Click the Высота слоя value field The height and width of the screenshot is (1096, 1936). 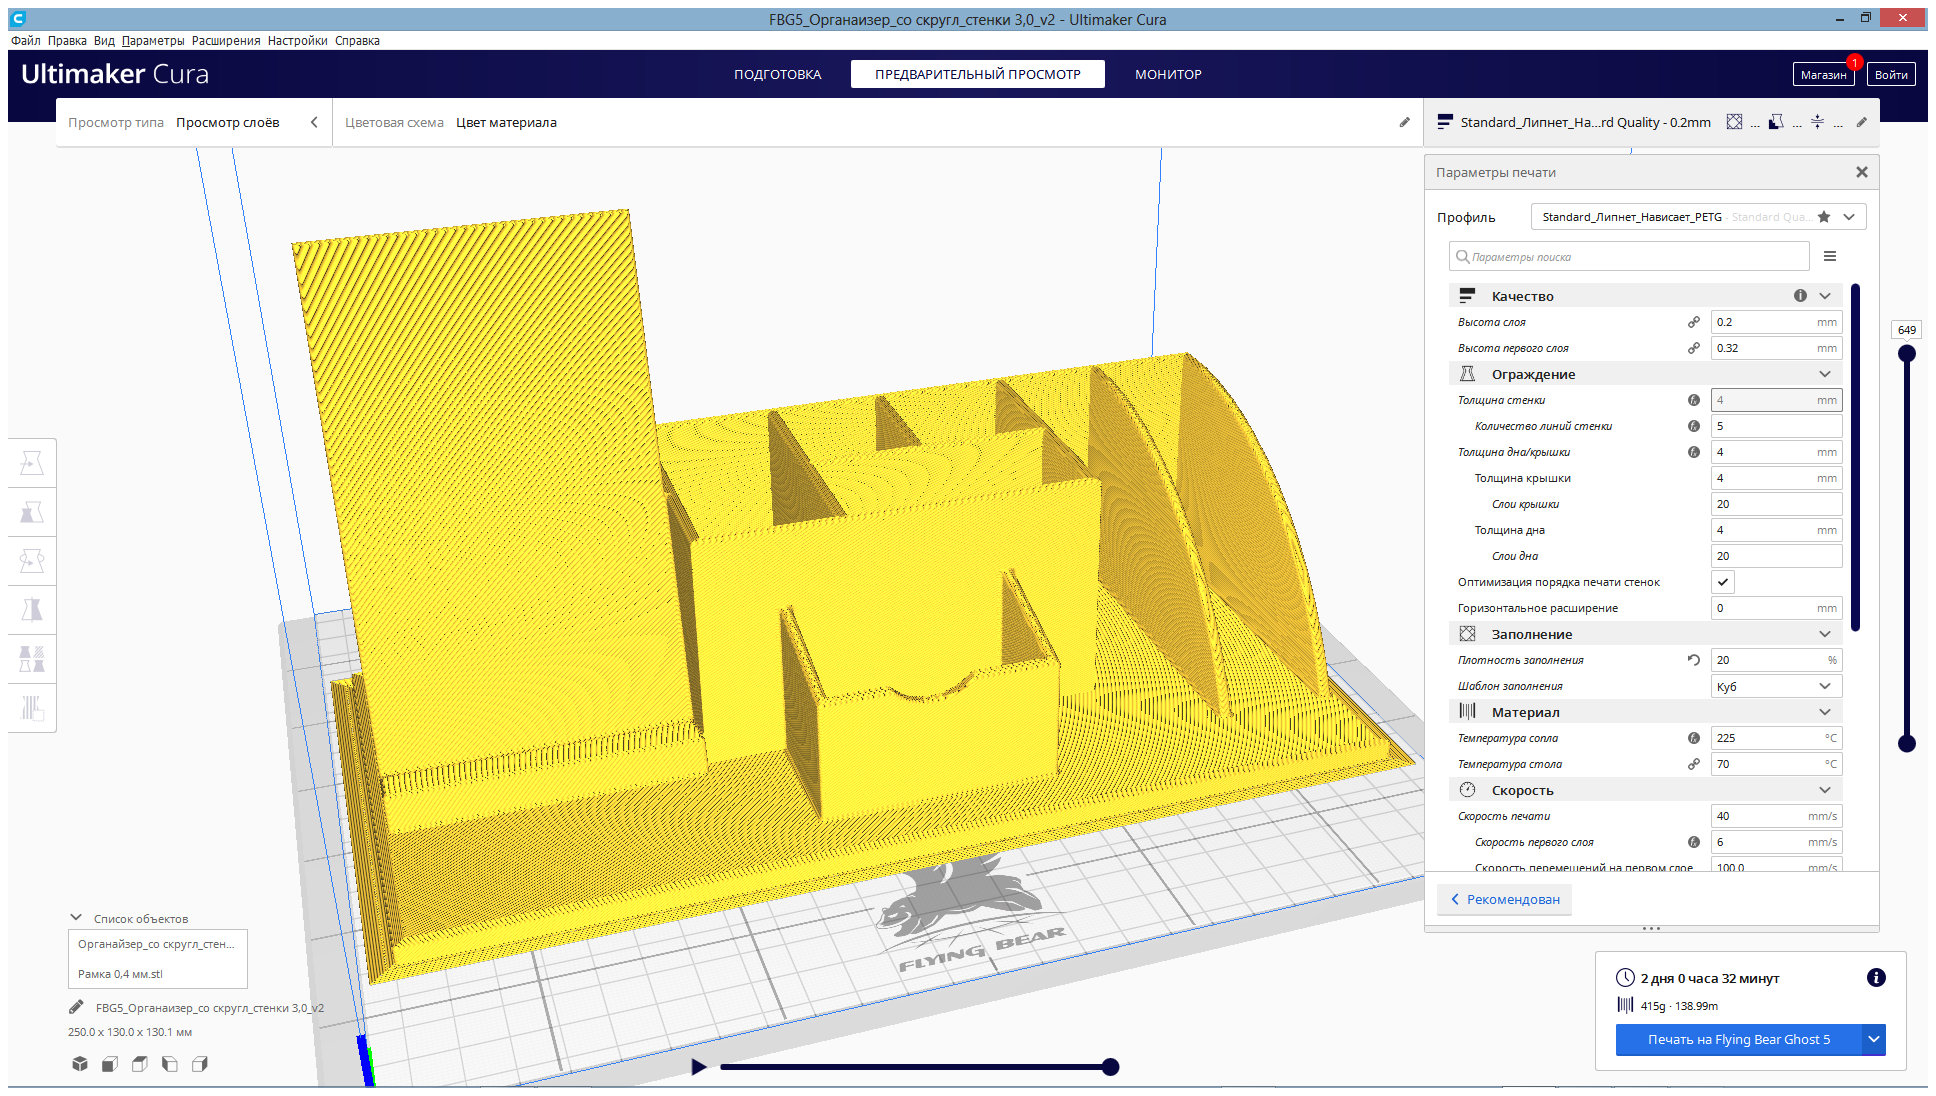coord(1776,322)
